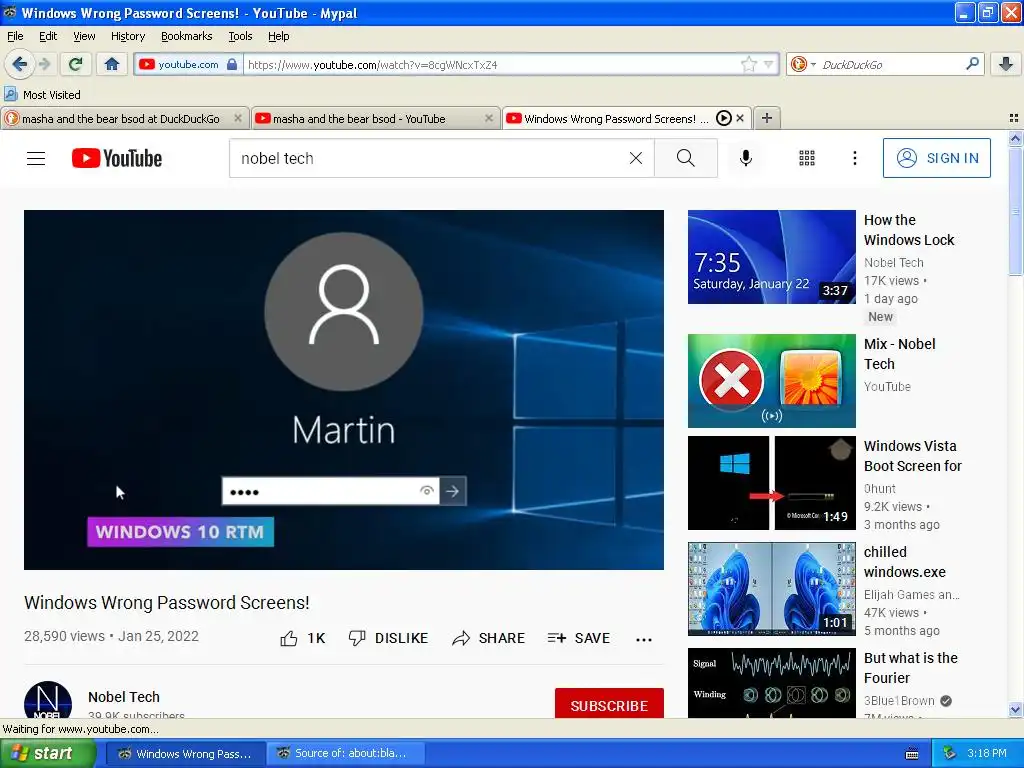Select Windows Wrong Pass... taskbar button

click(185, 754)
